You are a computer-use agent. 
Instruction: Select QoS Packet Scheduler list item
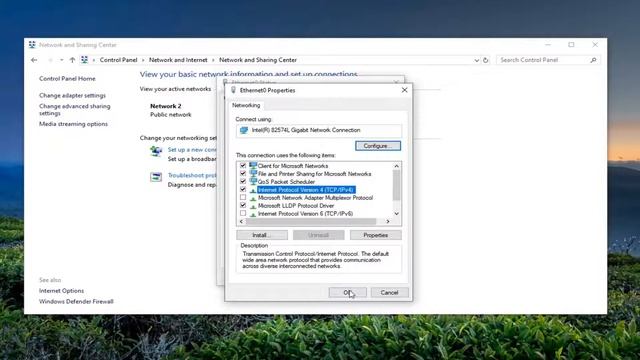pyautogui.click(x=286, y=182)
